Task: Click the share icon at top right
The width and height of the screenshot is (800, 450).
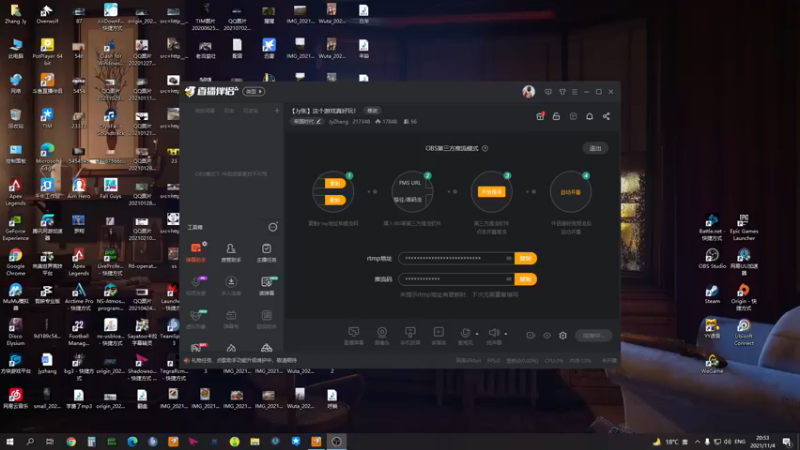Action: point(606,116)
